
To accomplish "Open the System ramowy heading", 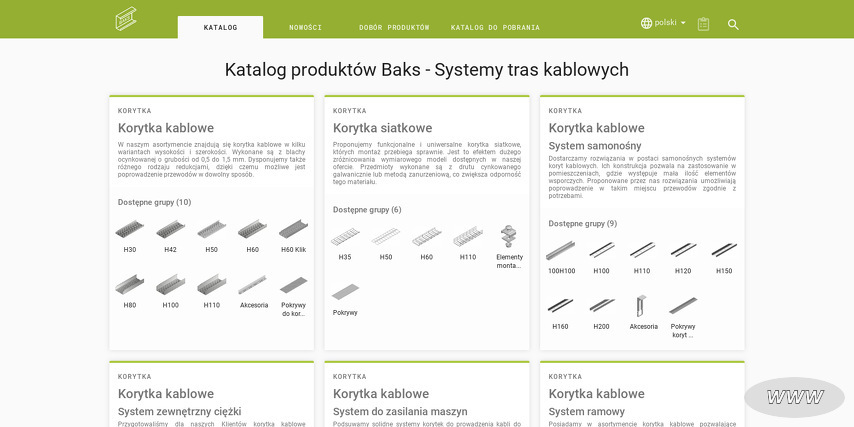I will pyautogui.click(x=587, y=411).
